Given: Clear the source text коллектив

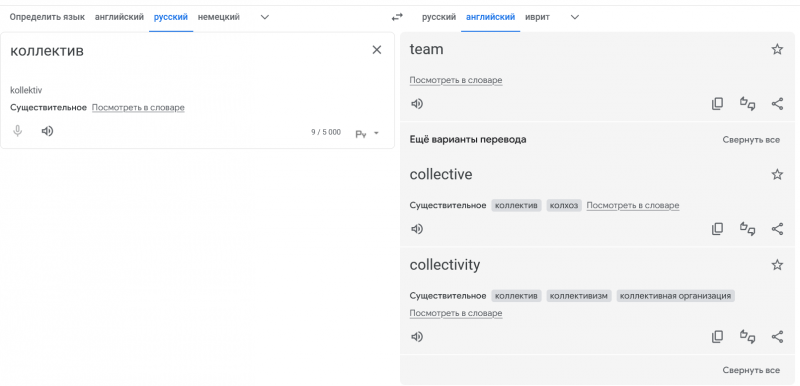Looking at the screenshot, I should point(377,49).
